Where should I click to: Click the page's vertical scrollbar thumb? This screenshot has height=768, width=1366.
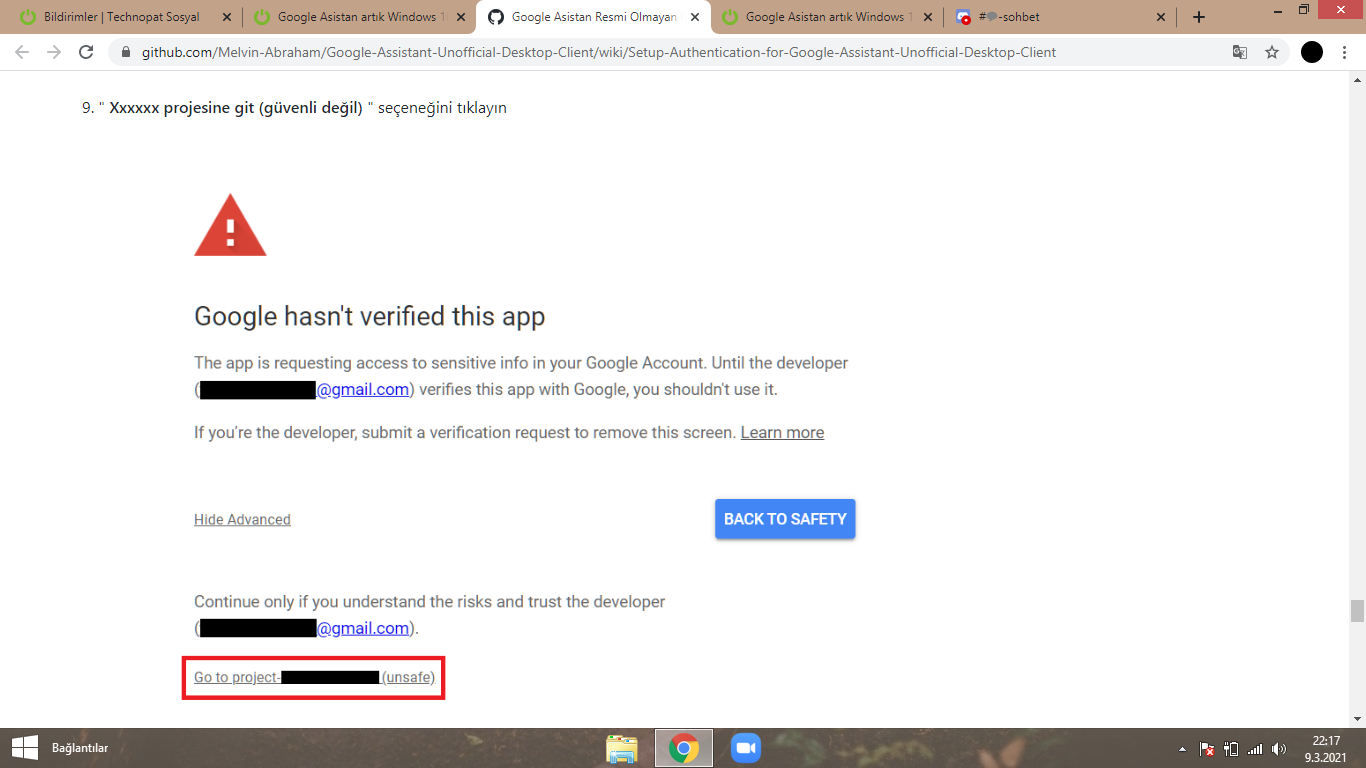[x=1357, y=611]
